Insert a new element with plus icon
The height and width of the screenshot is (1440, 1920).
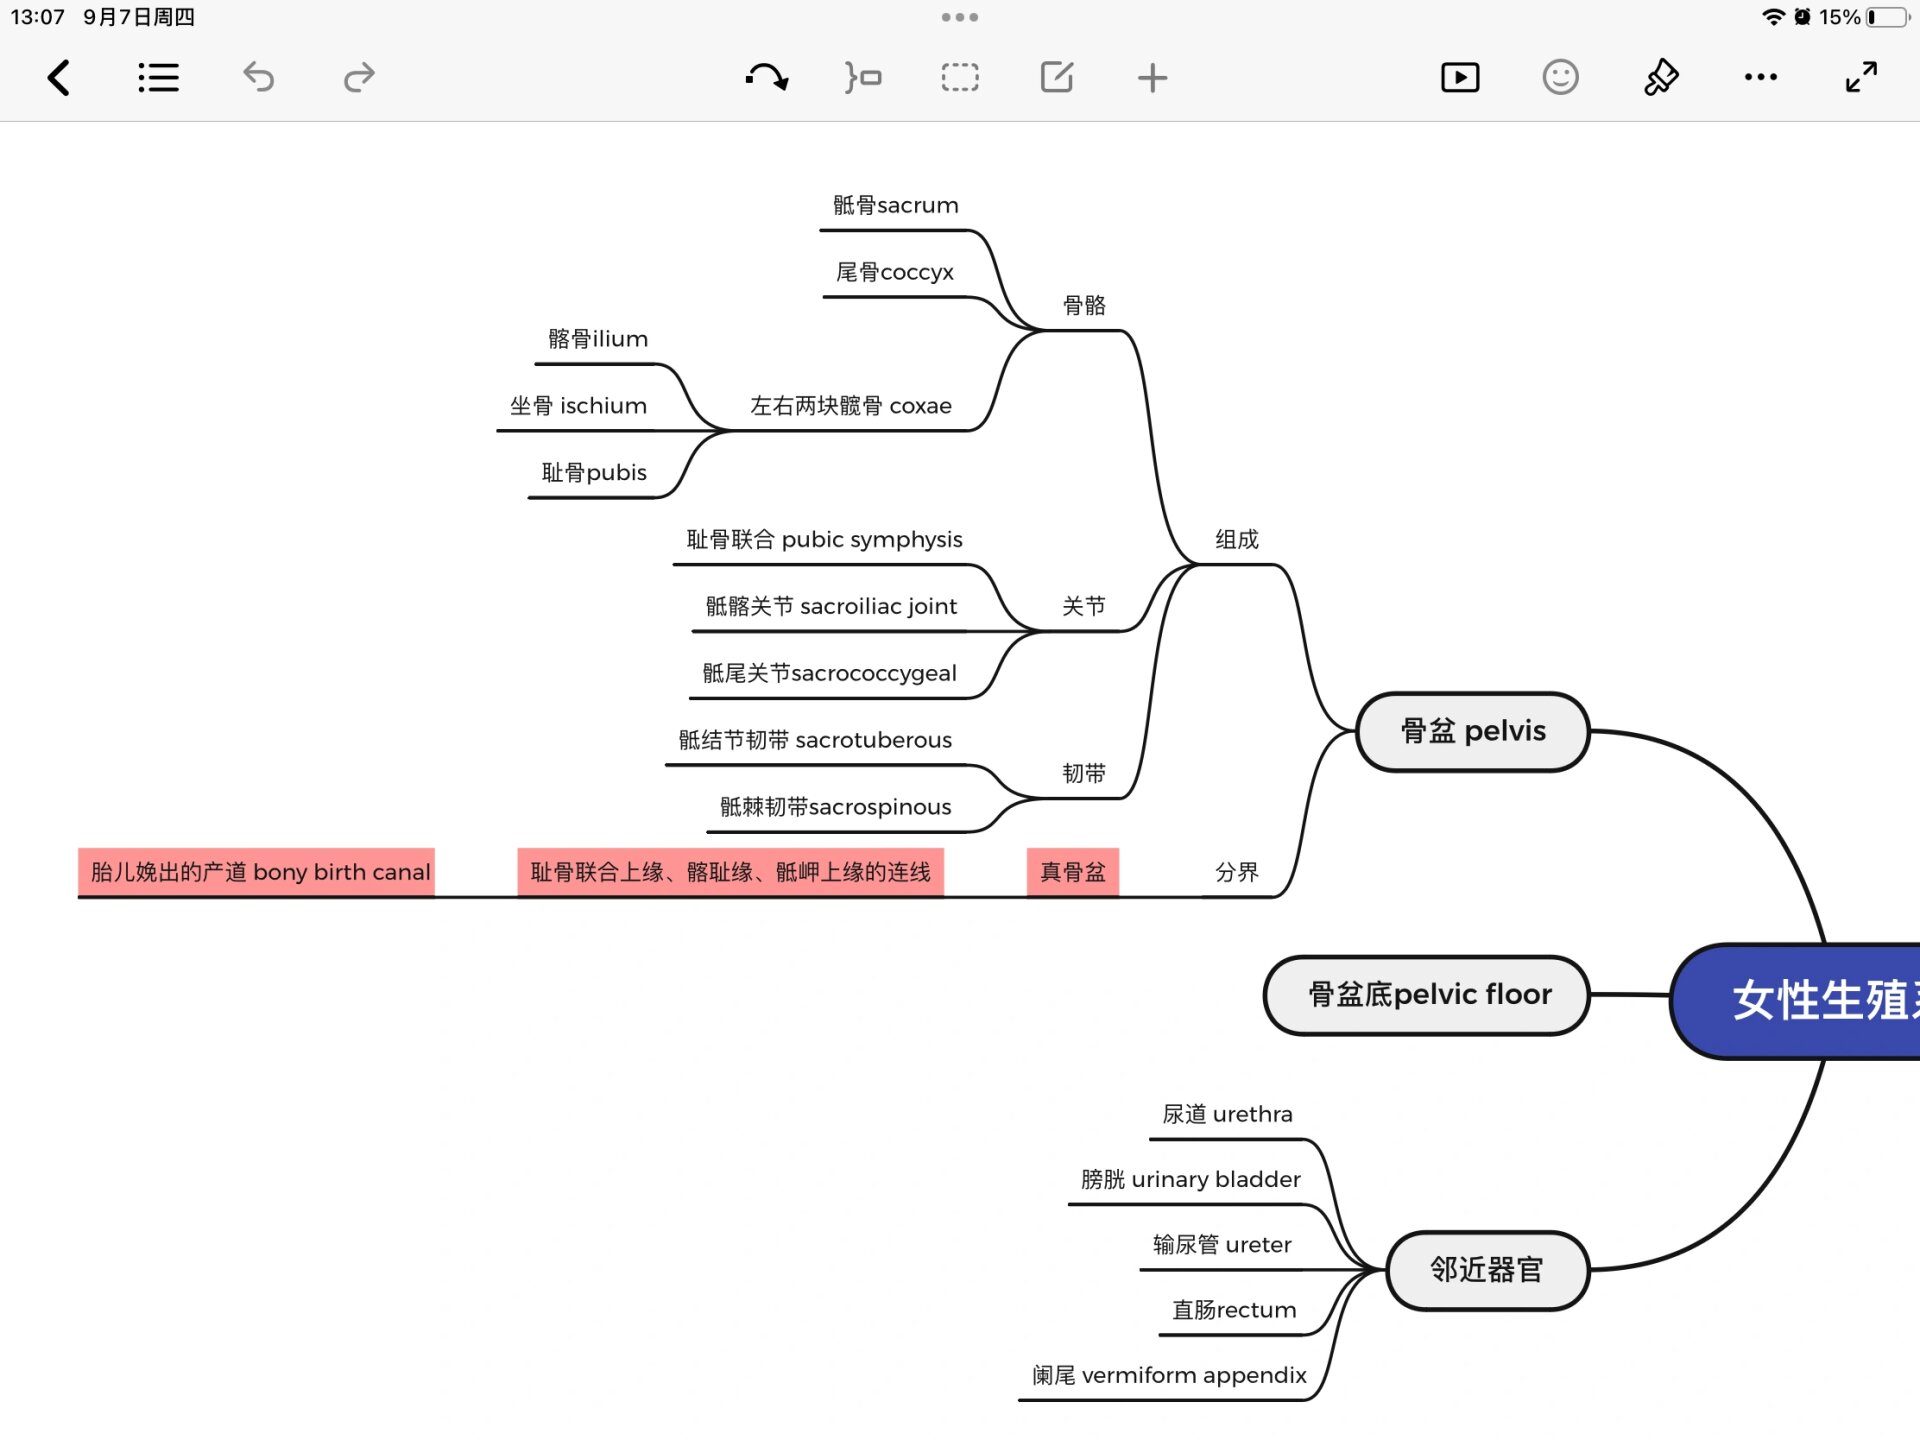pyautogui.click(x=1153, y=77)
